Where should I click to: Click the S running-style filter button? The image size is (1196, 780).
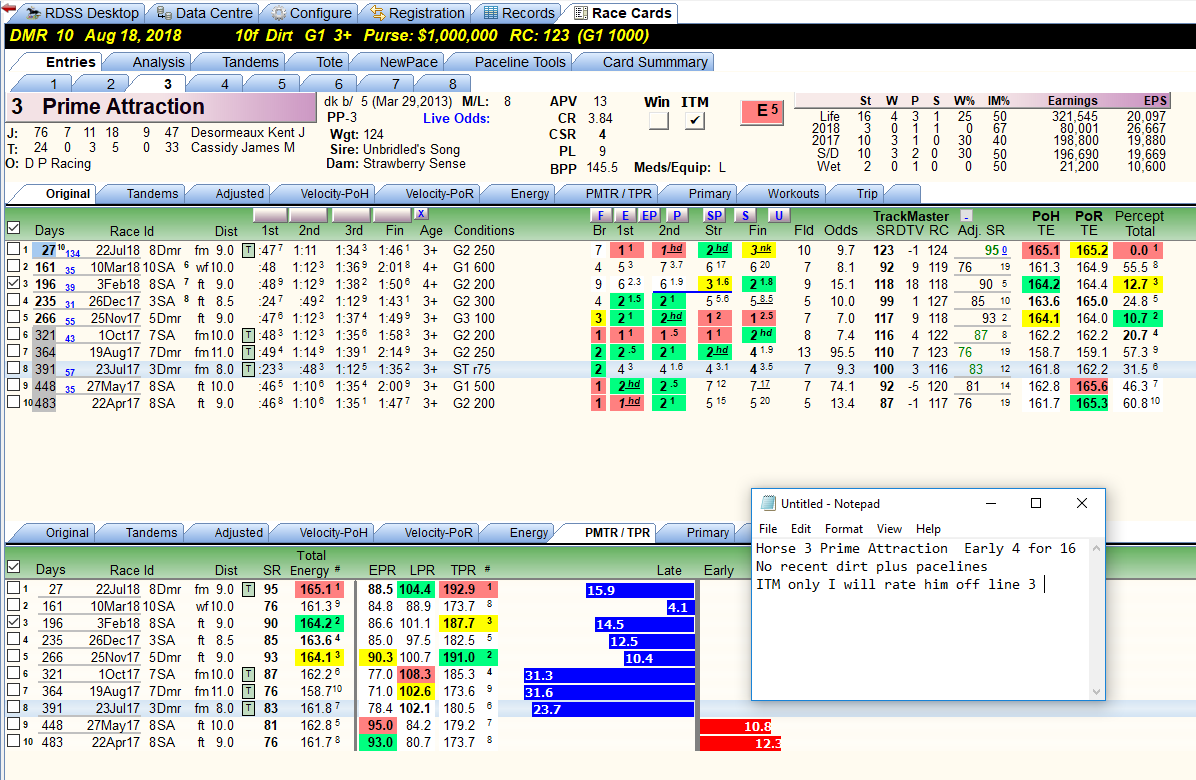[x=745, y=216]
